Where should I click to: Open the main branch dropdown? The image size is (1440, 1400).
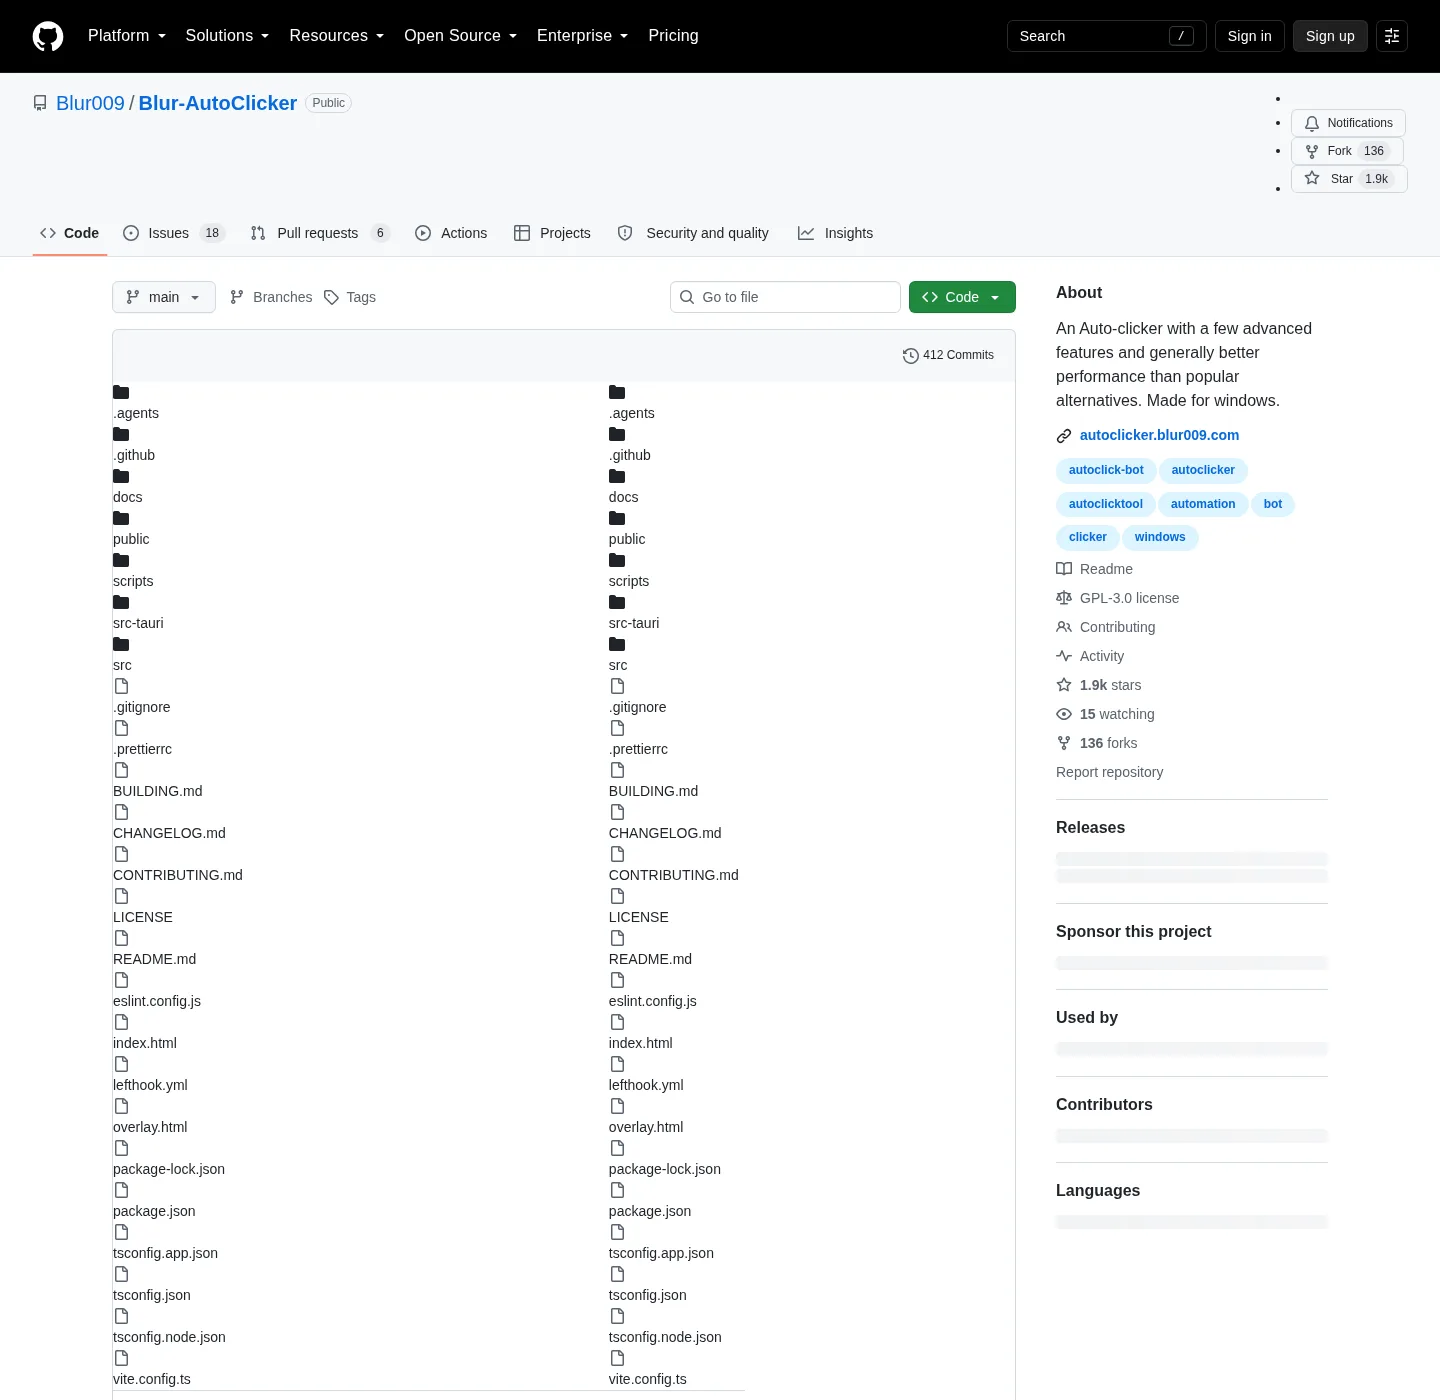point(164,297)
